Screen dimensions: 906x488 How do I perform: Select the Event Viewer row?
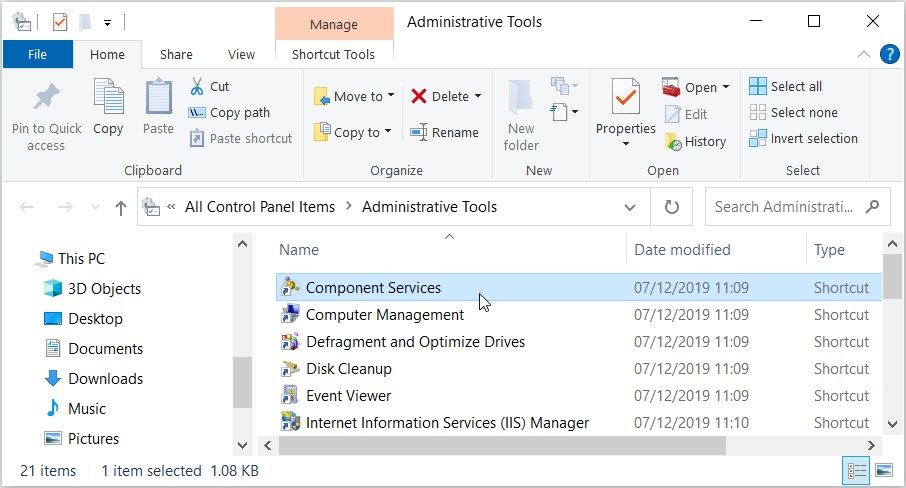point(580,396)
